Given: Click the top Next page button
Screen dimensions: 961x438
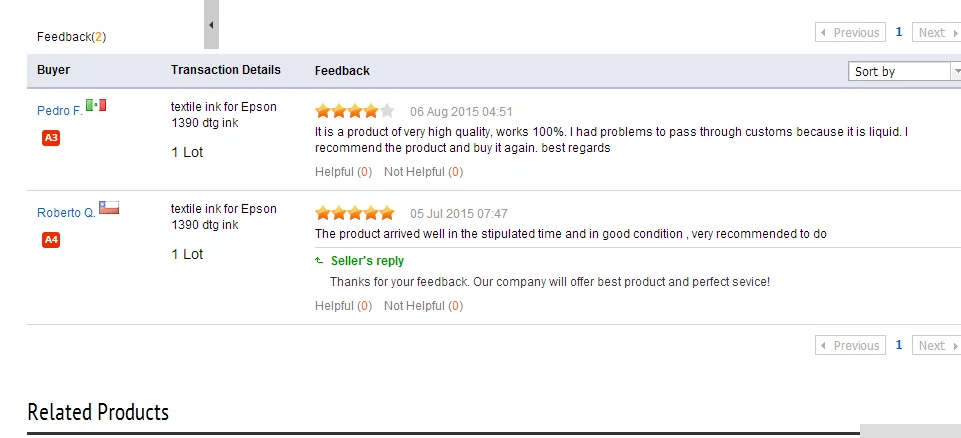Looking at the screenshot, I should click(x=936, y=32).
